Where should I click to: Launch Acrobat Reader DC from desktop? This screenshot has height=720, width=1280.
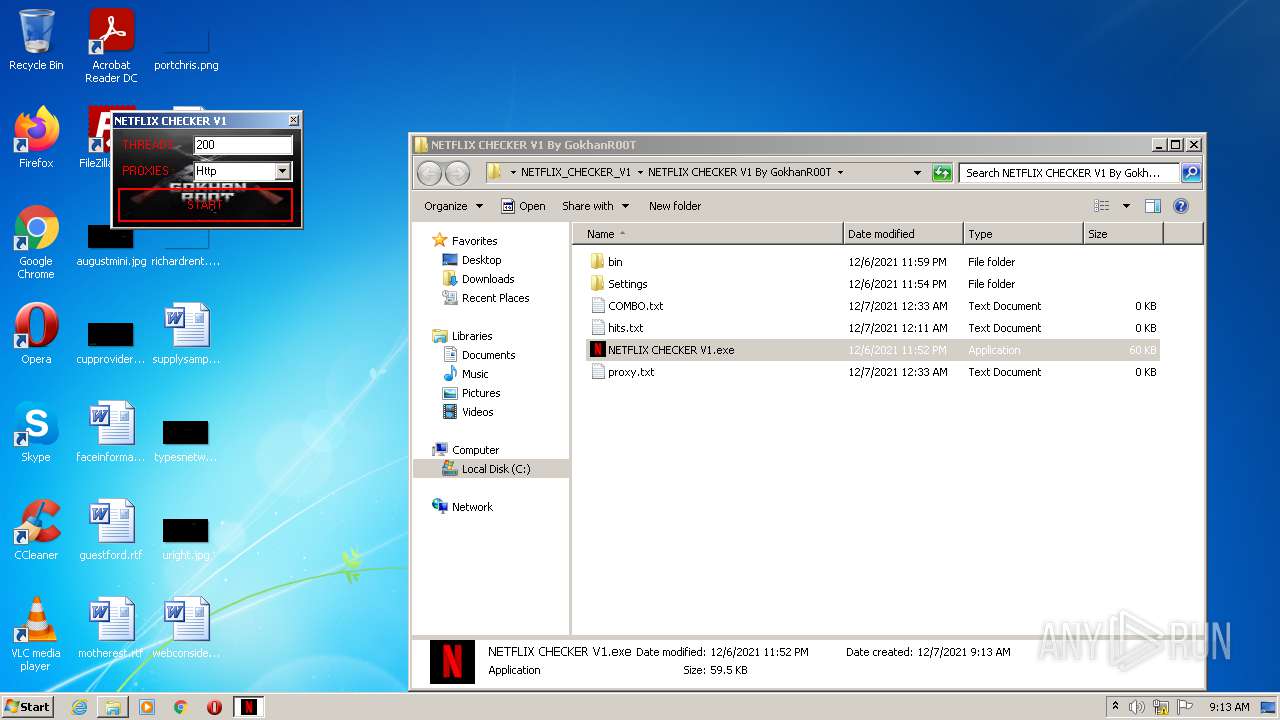click(111, 46)
